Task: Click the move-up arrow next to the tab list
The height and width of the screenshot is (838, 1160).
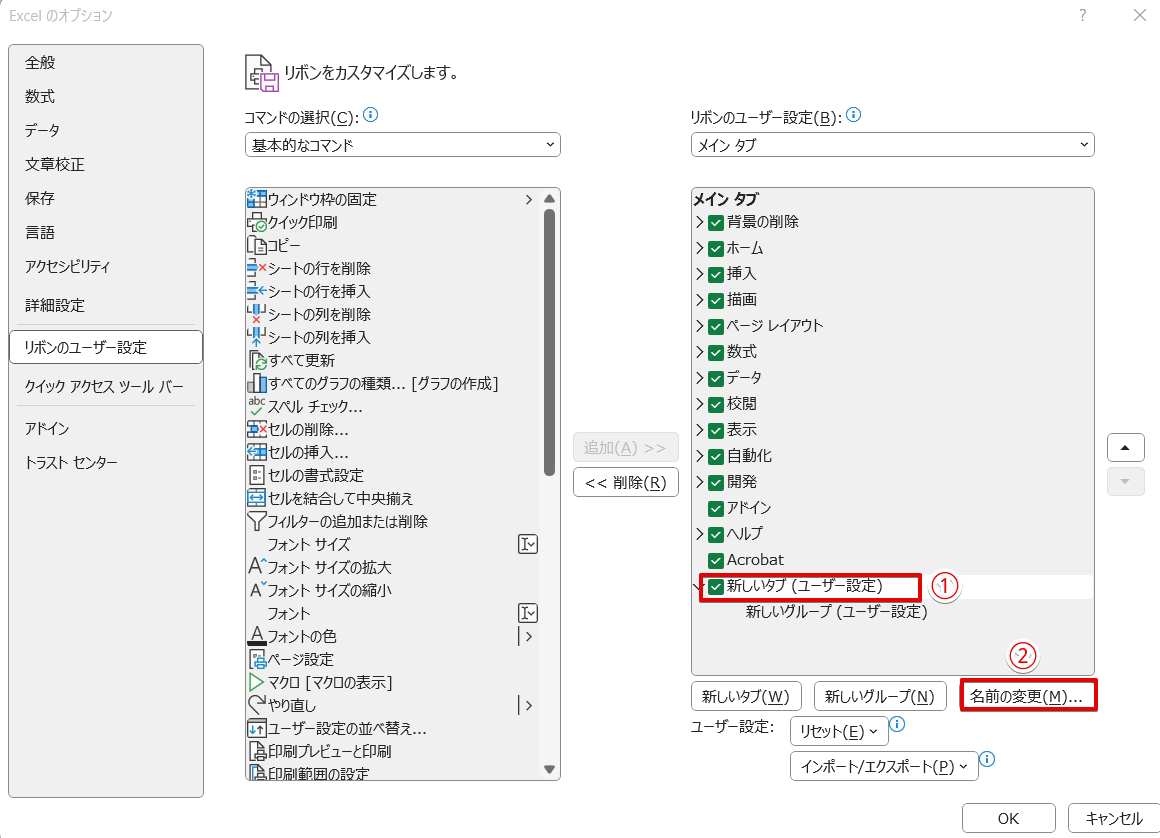Action: point(1126,447)
